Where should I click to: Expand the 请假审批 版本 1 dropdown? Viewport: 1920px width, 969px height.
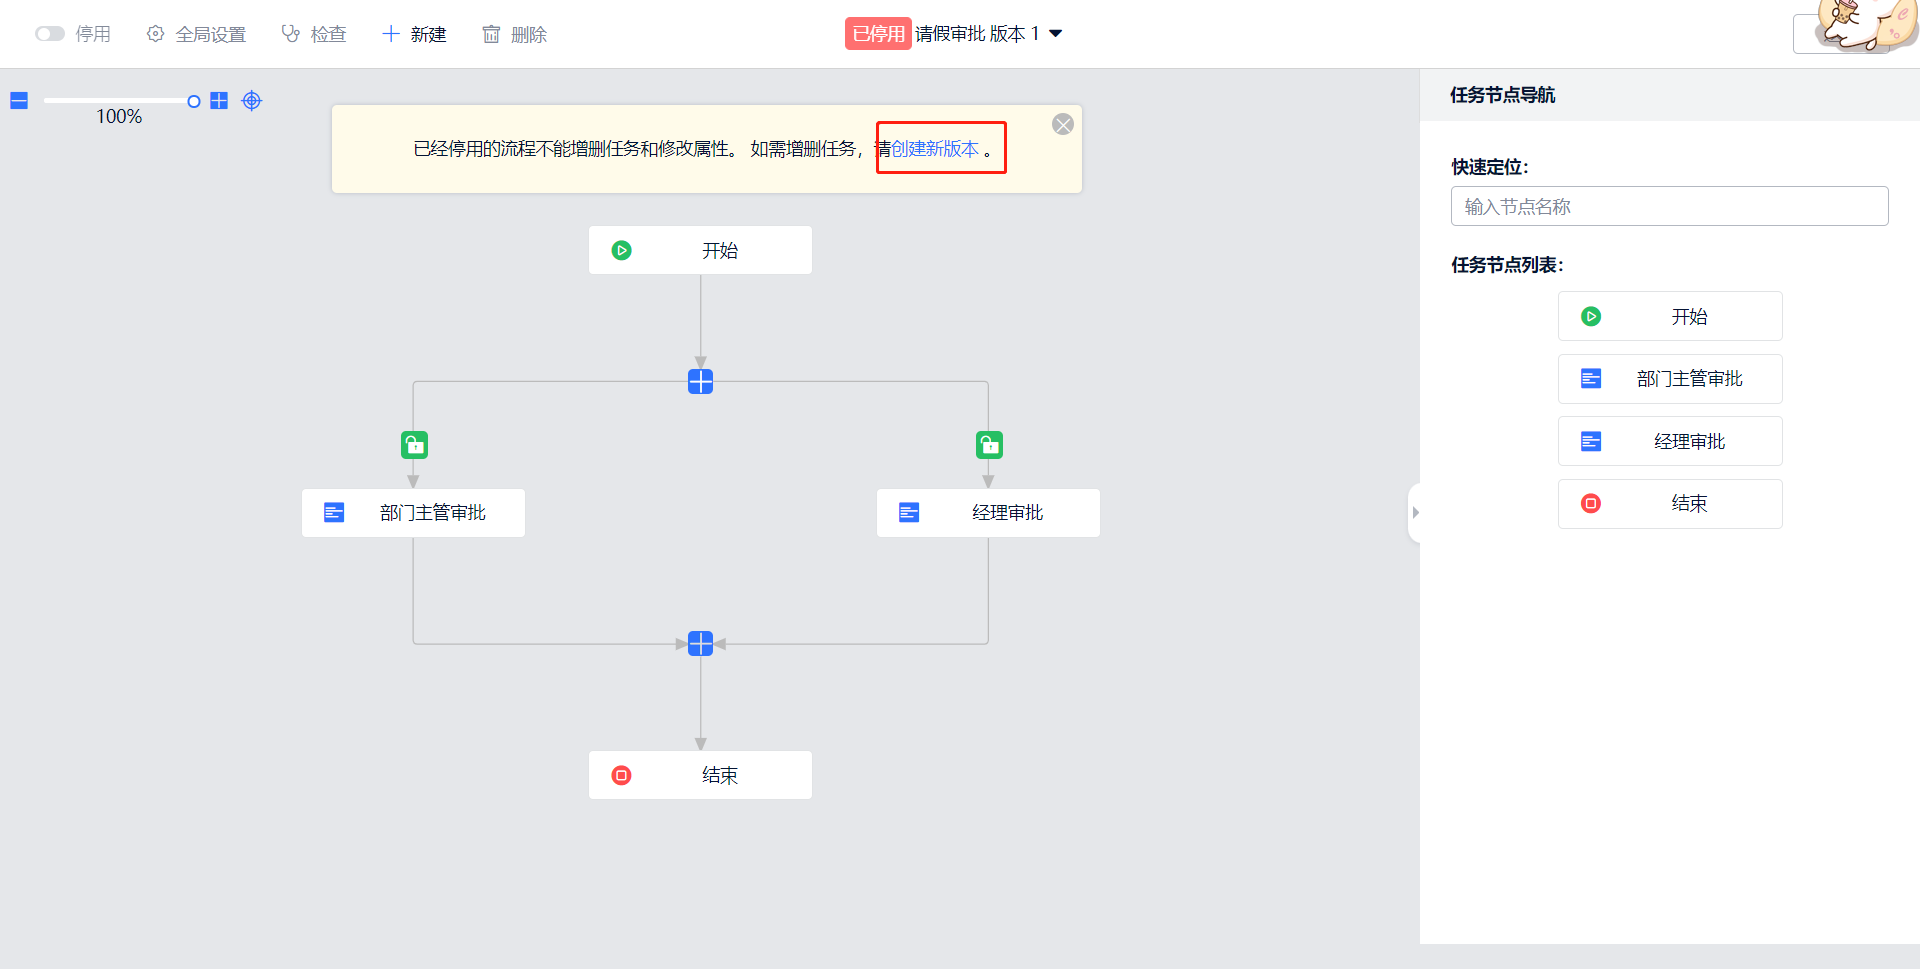point(1055,34)
